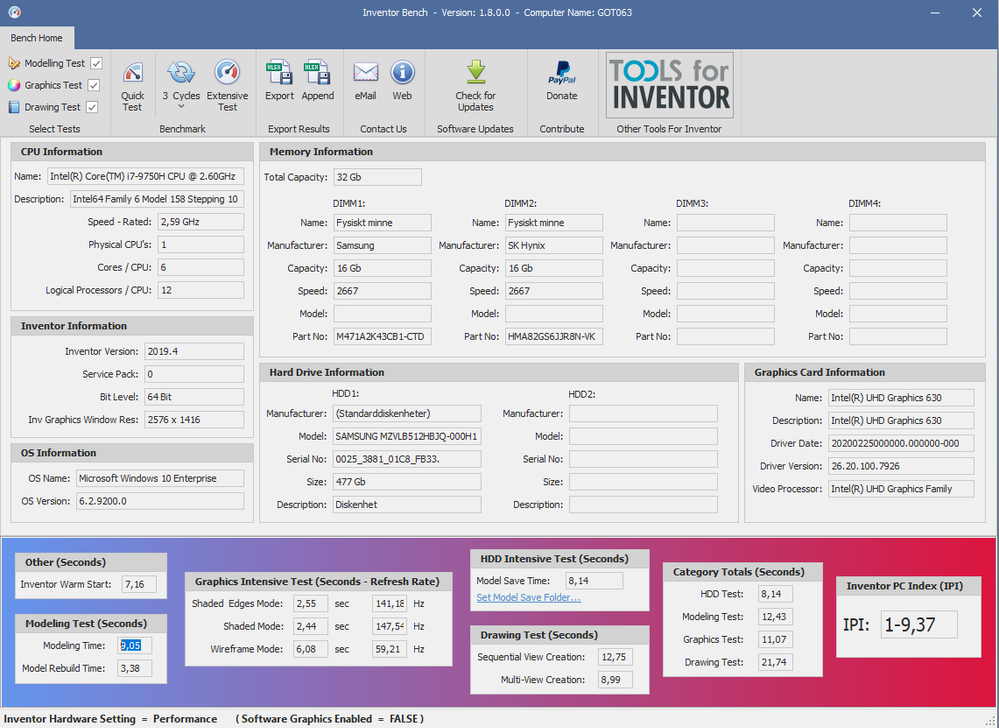Click the Modelling Test icon
The image size is (999, 728).
pyautogui.click(x=14, y=63)
